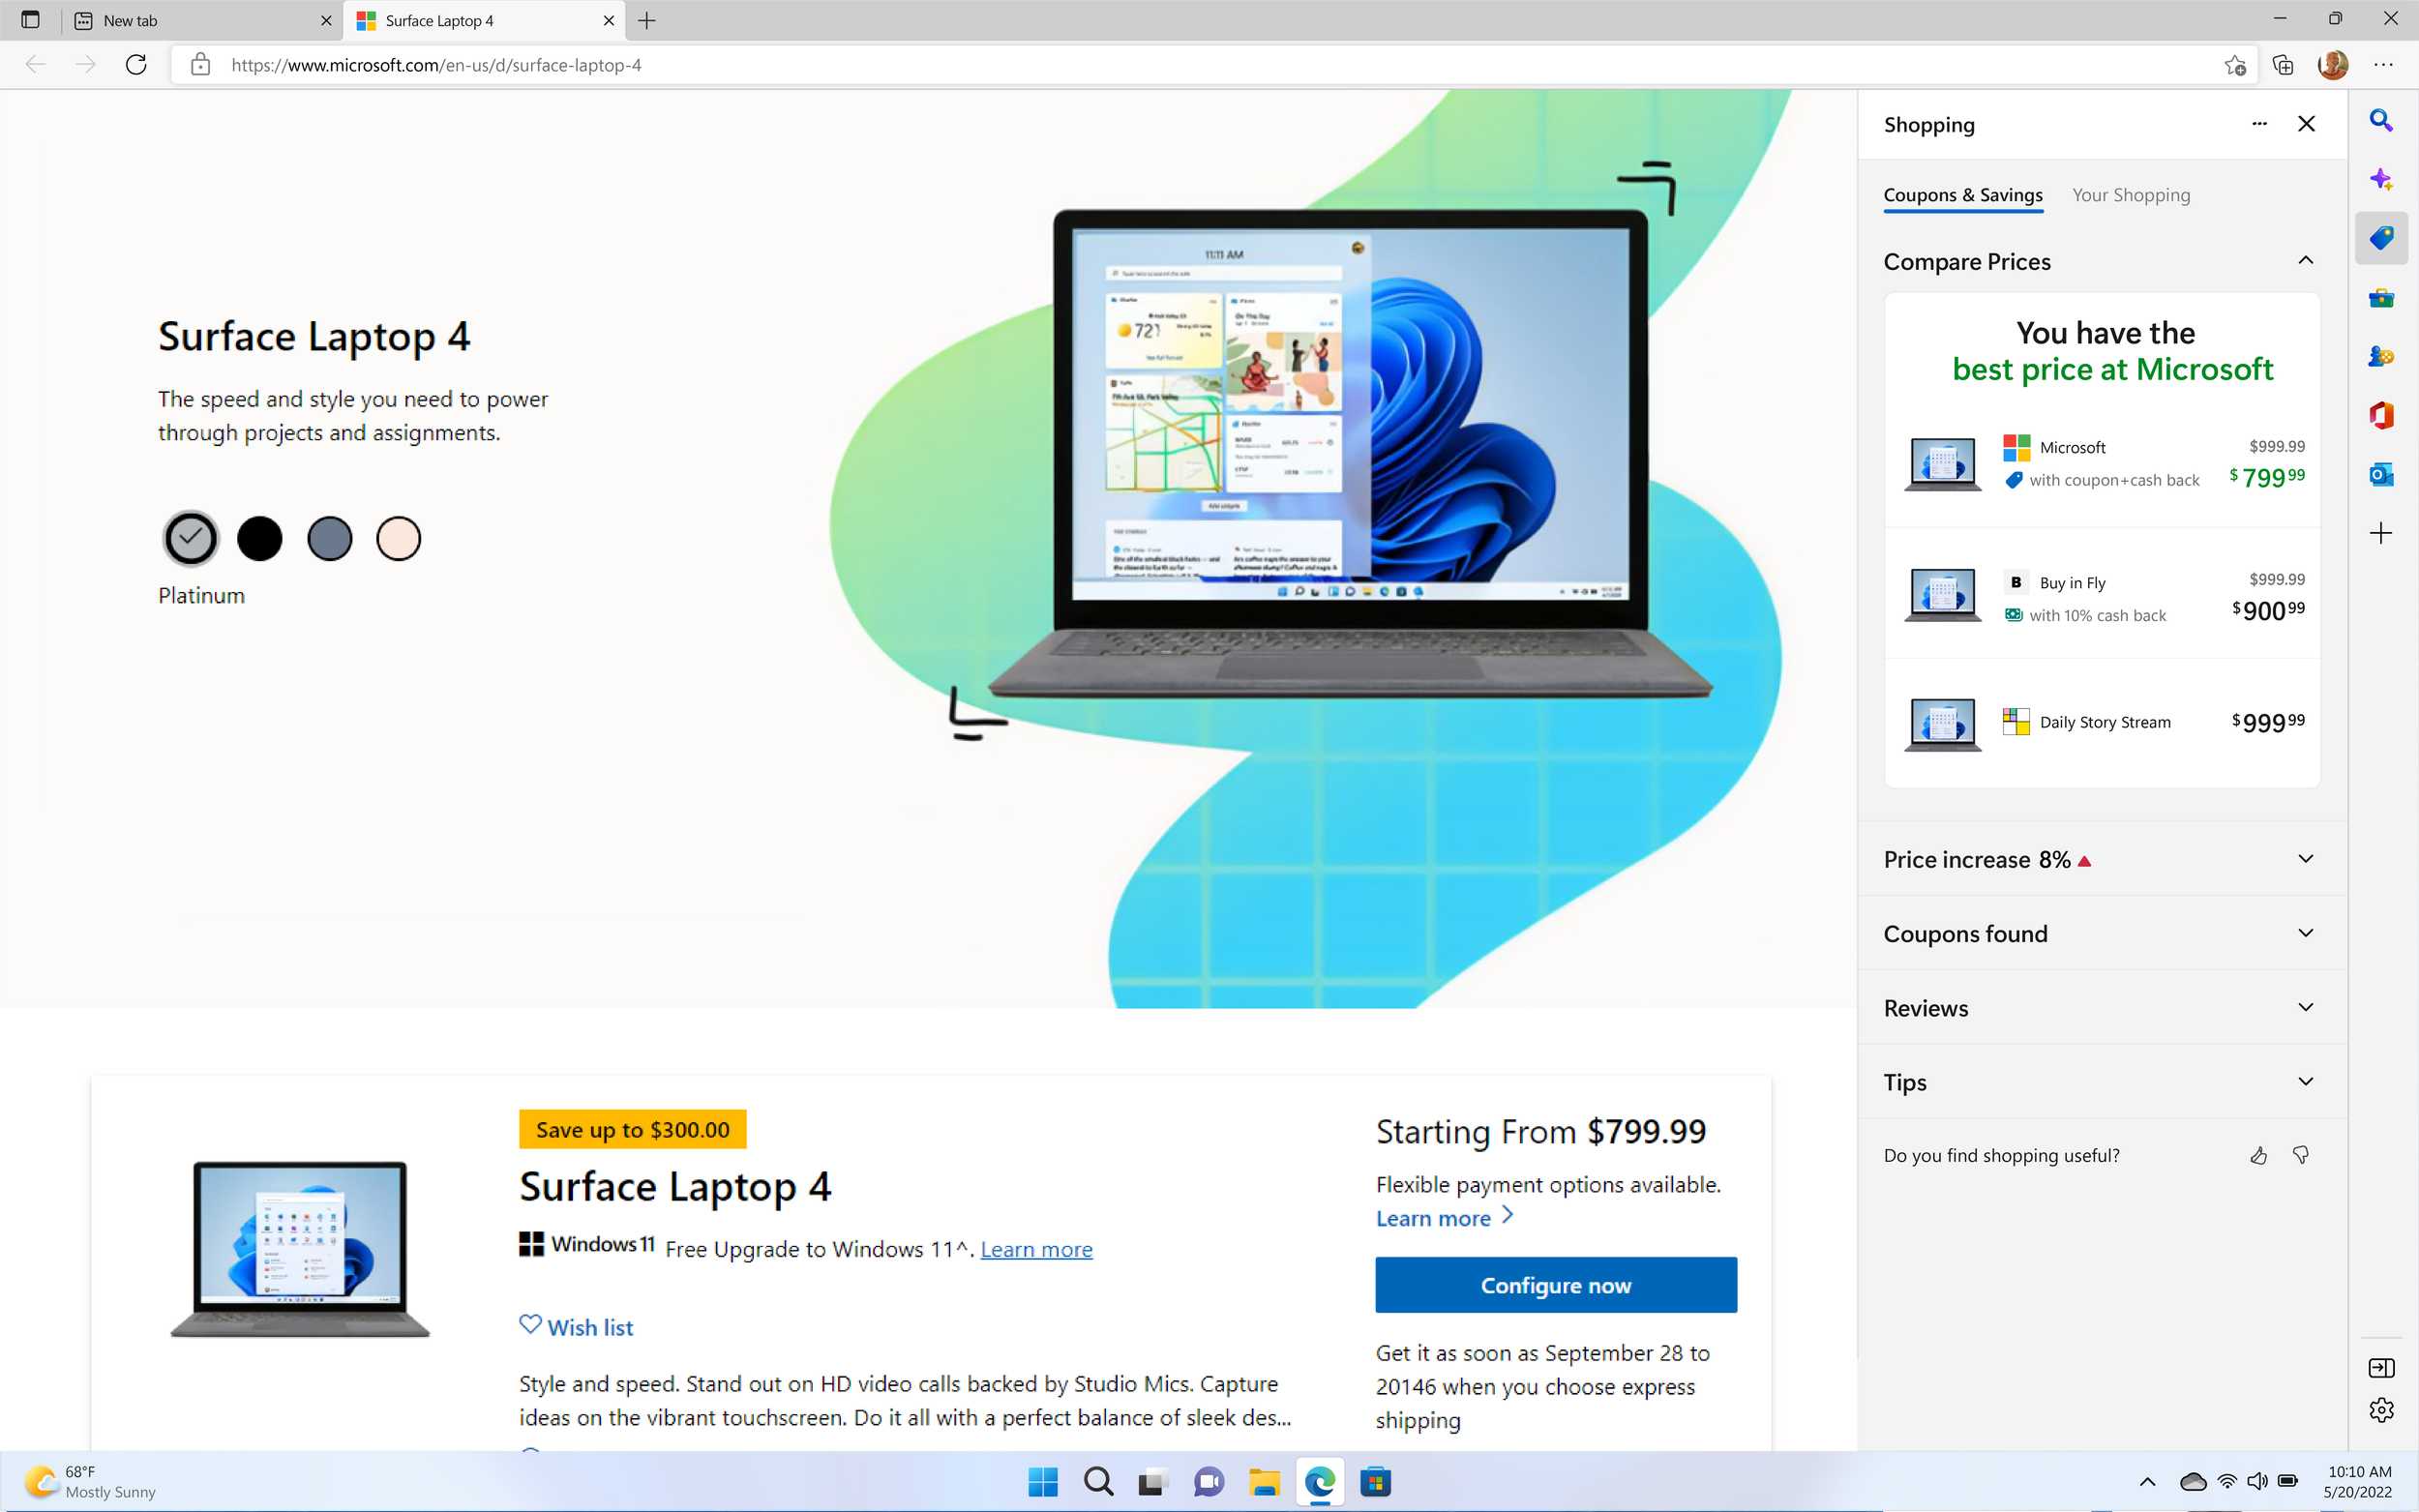Click the taskbar clock showing 10:10 AM
The height and width of the screenshot is (1512, 2419).
[x=2358, y=1481]
